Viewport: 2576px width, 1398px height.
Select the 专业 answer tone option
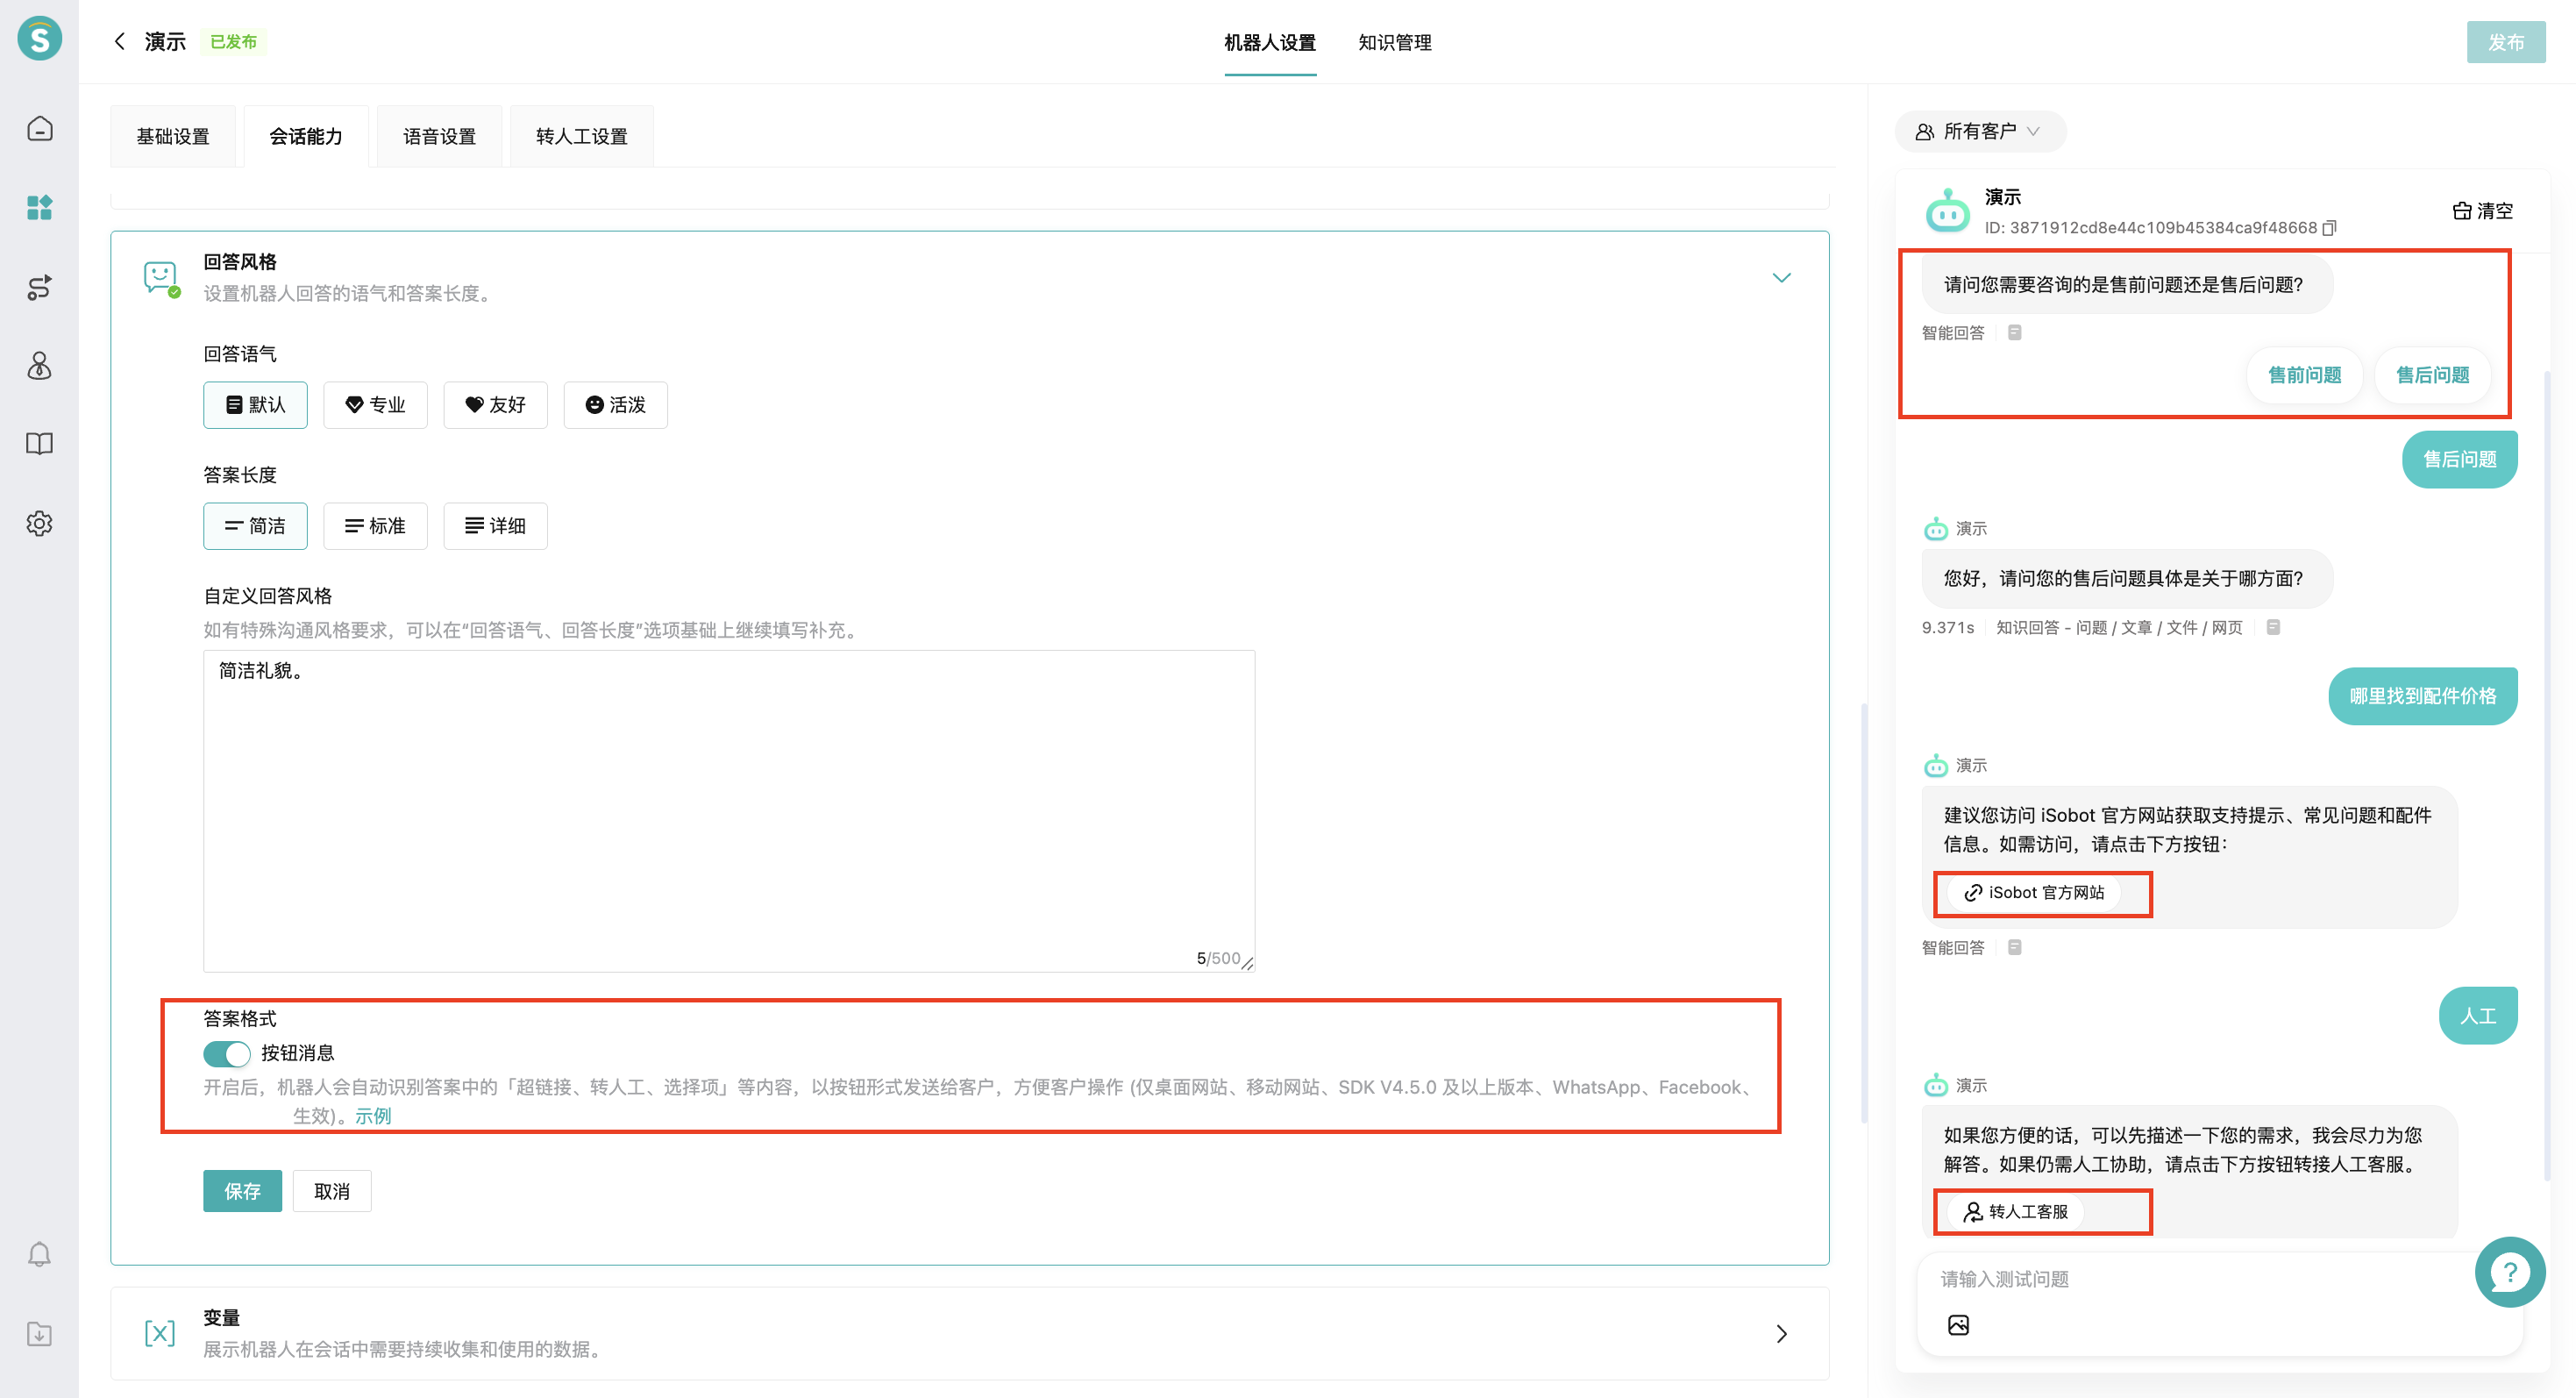coord(375,405)
